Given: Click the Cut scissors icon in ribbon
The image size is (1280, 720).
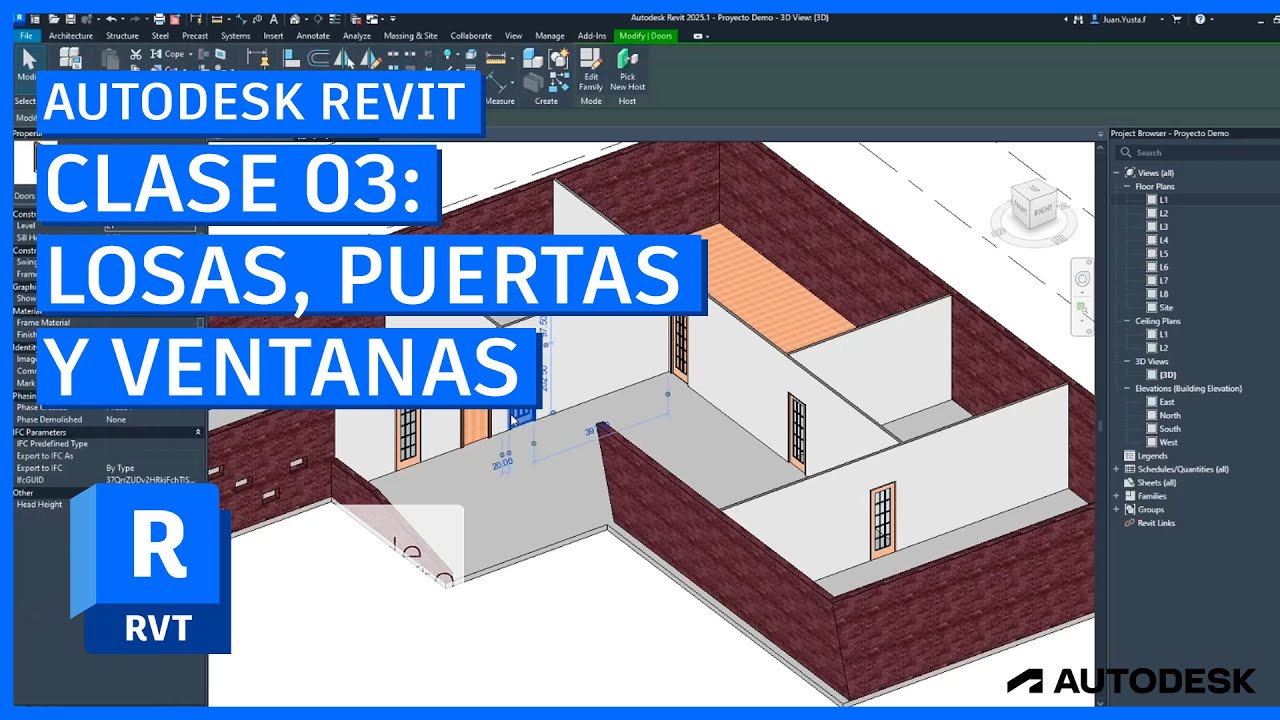Looking at the screenshot, I should 135,54.
